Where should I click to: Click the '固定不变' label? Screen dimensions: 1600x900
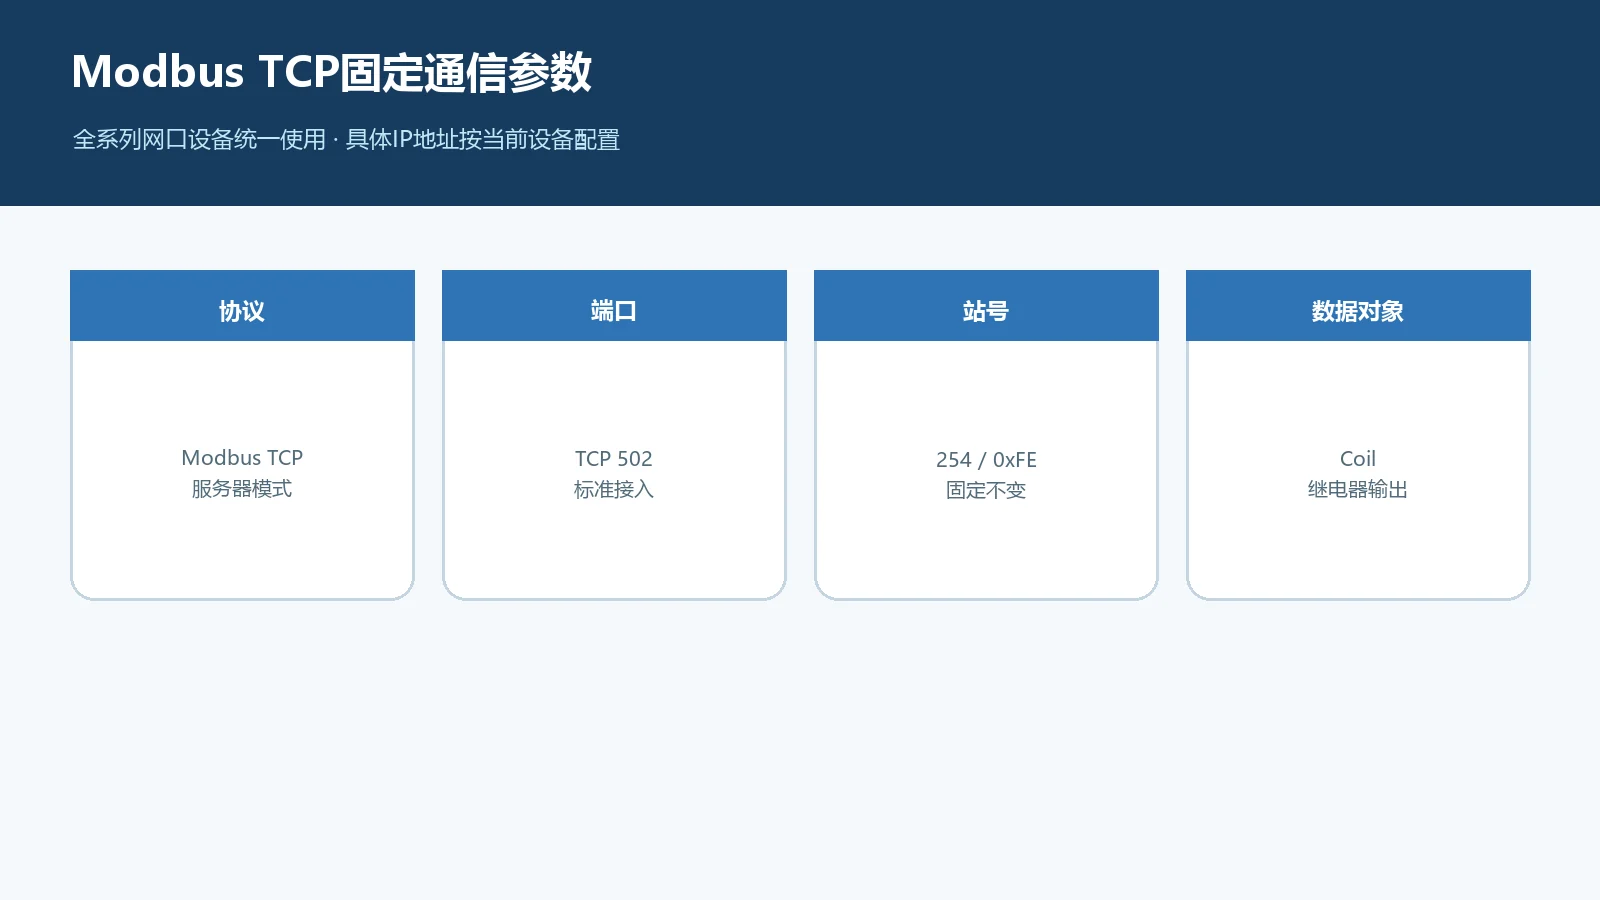pyautogui.click(x=986, y=491)
